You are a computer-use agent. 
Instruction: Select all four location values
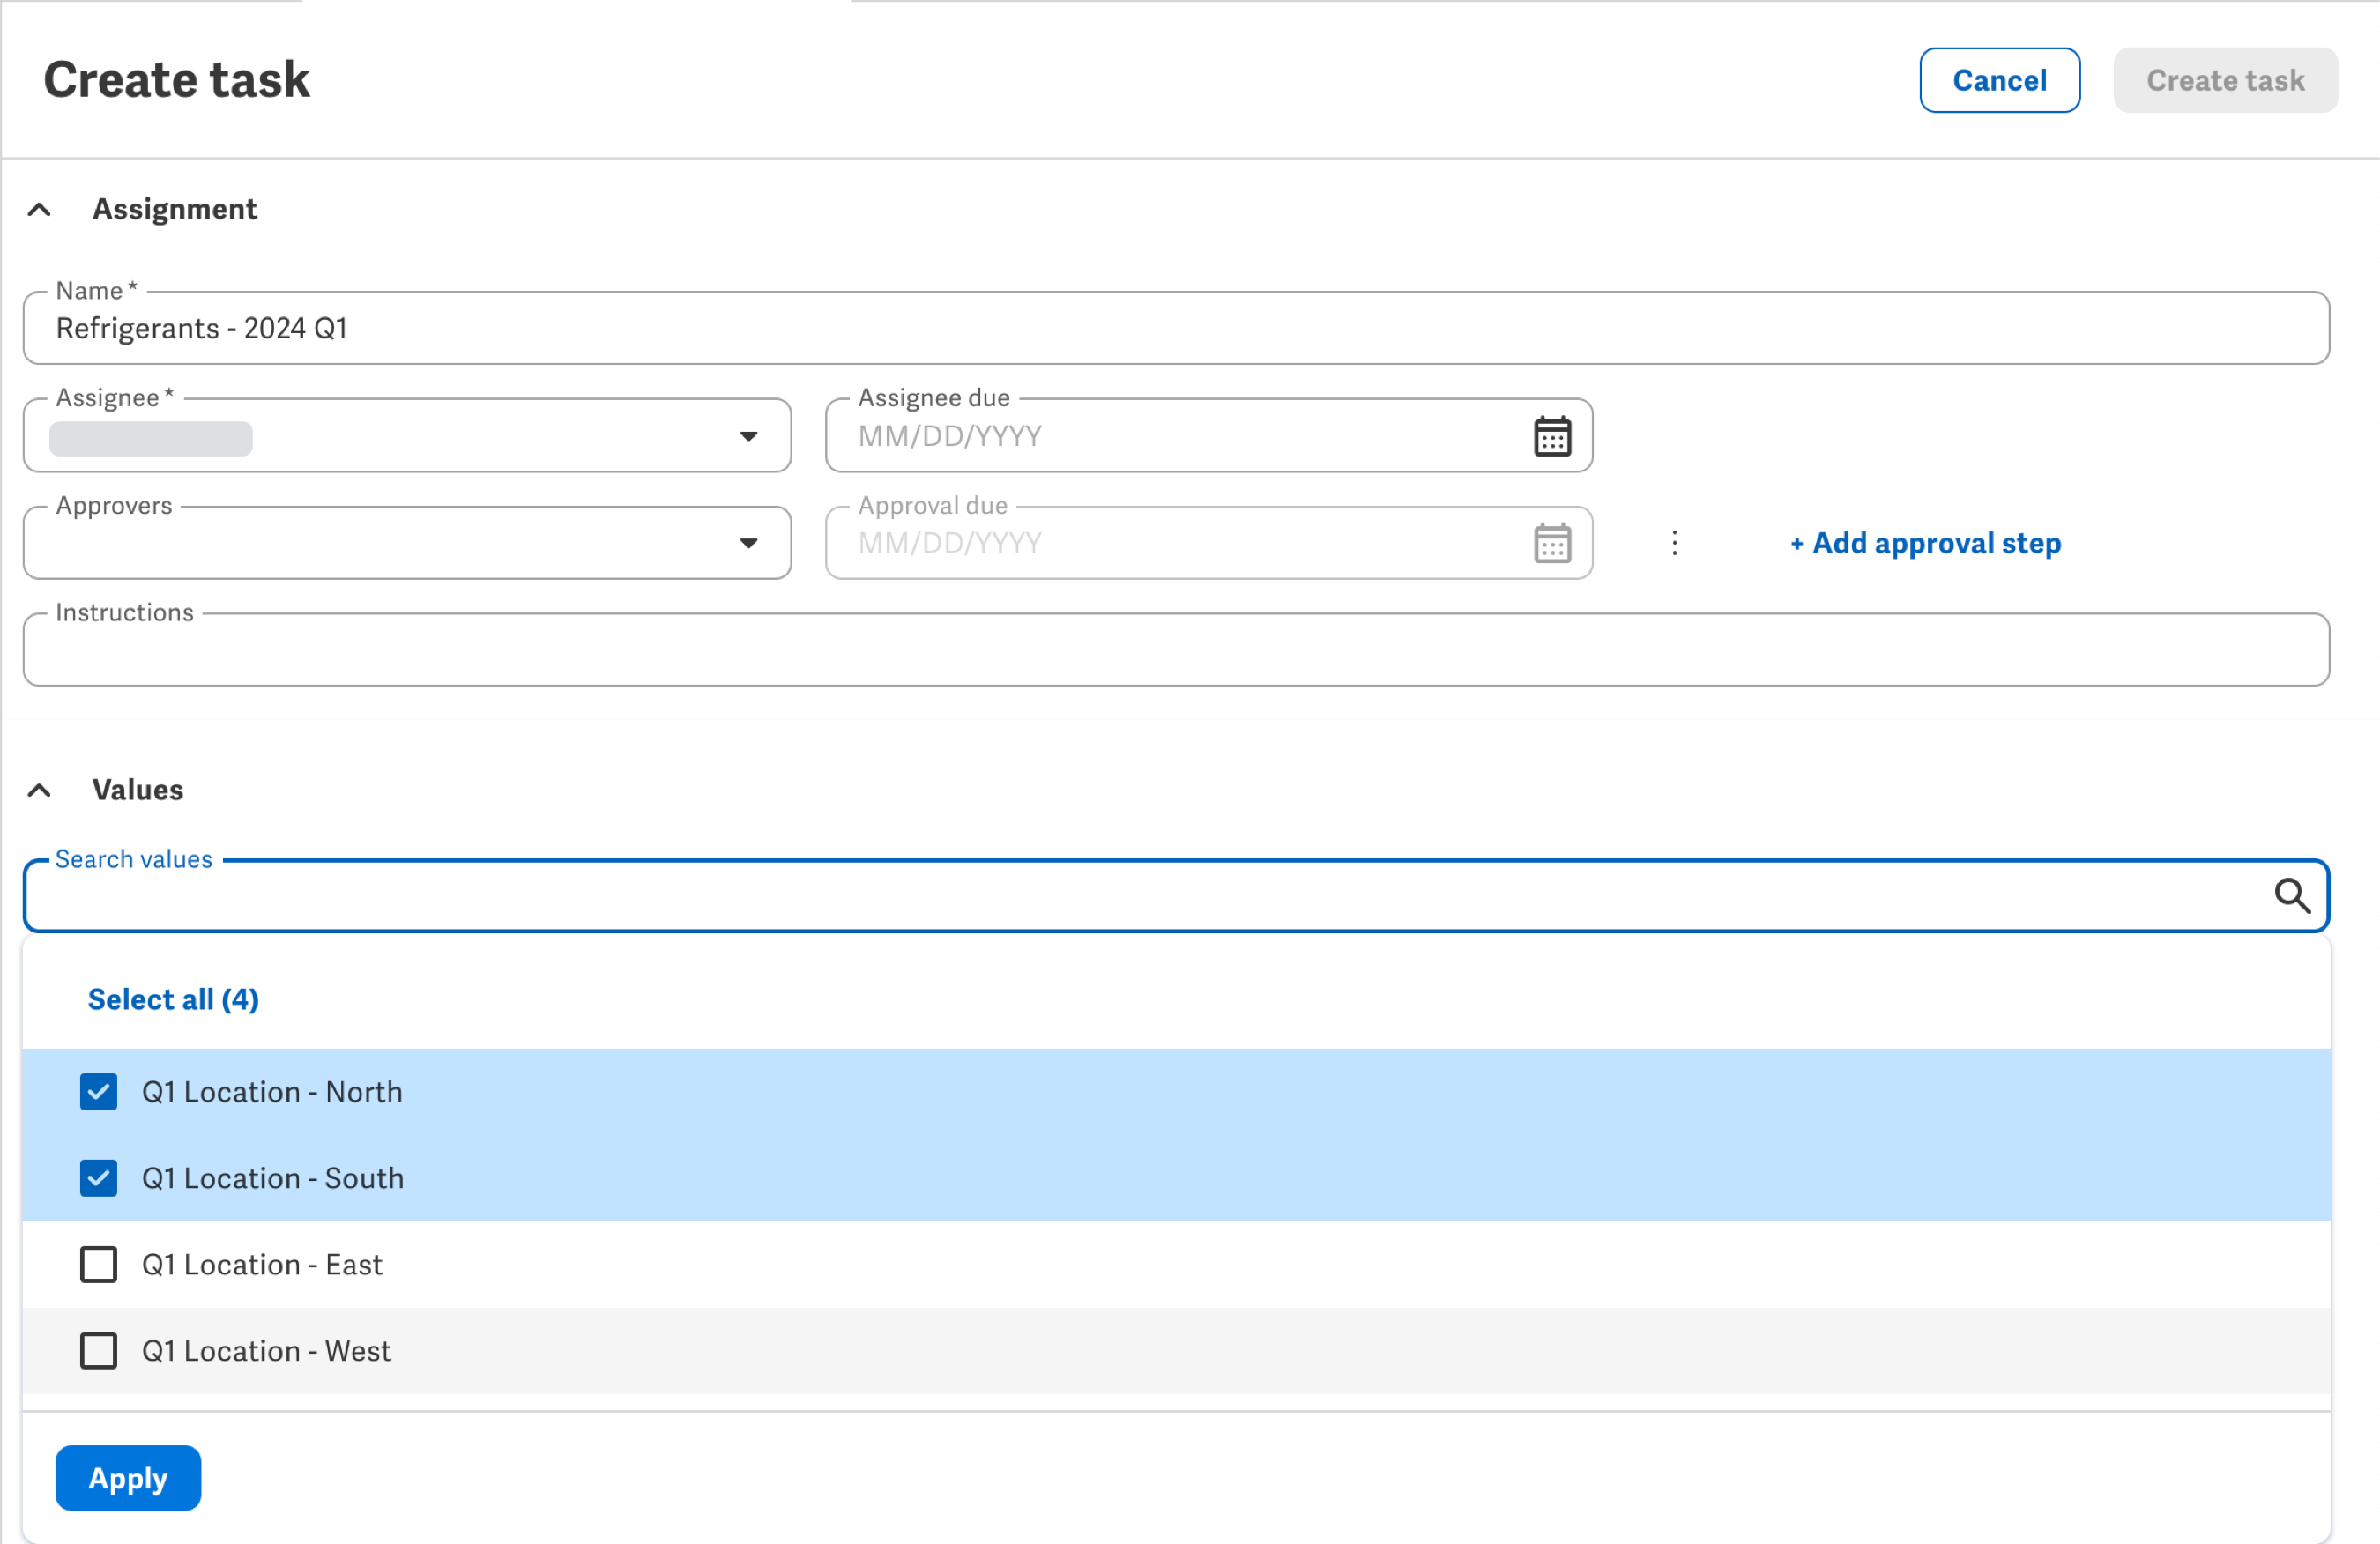172,998
